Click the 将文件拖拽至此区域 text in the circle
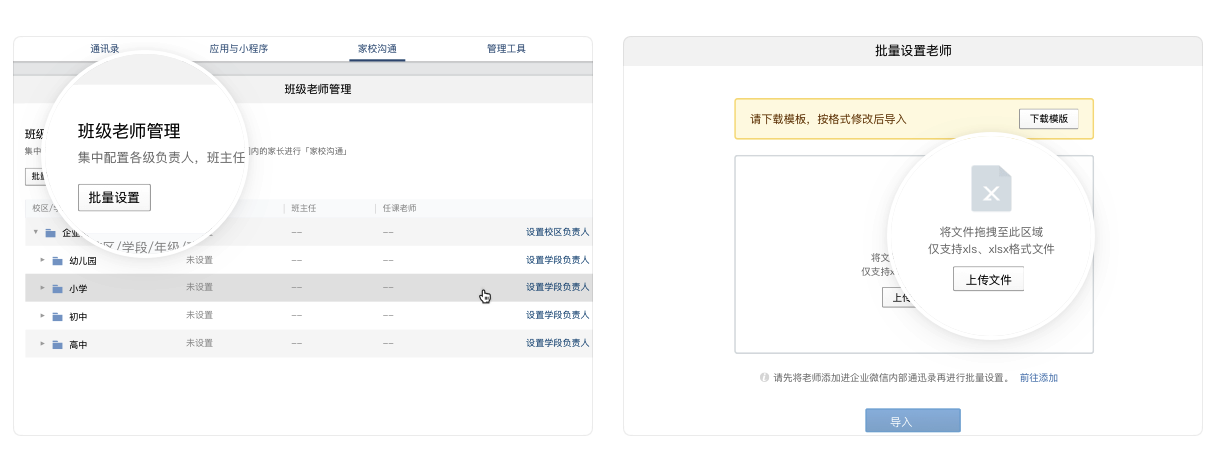Viewport: 1222px width, 468px height. [x=990, y=232]
